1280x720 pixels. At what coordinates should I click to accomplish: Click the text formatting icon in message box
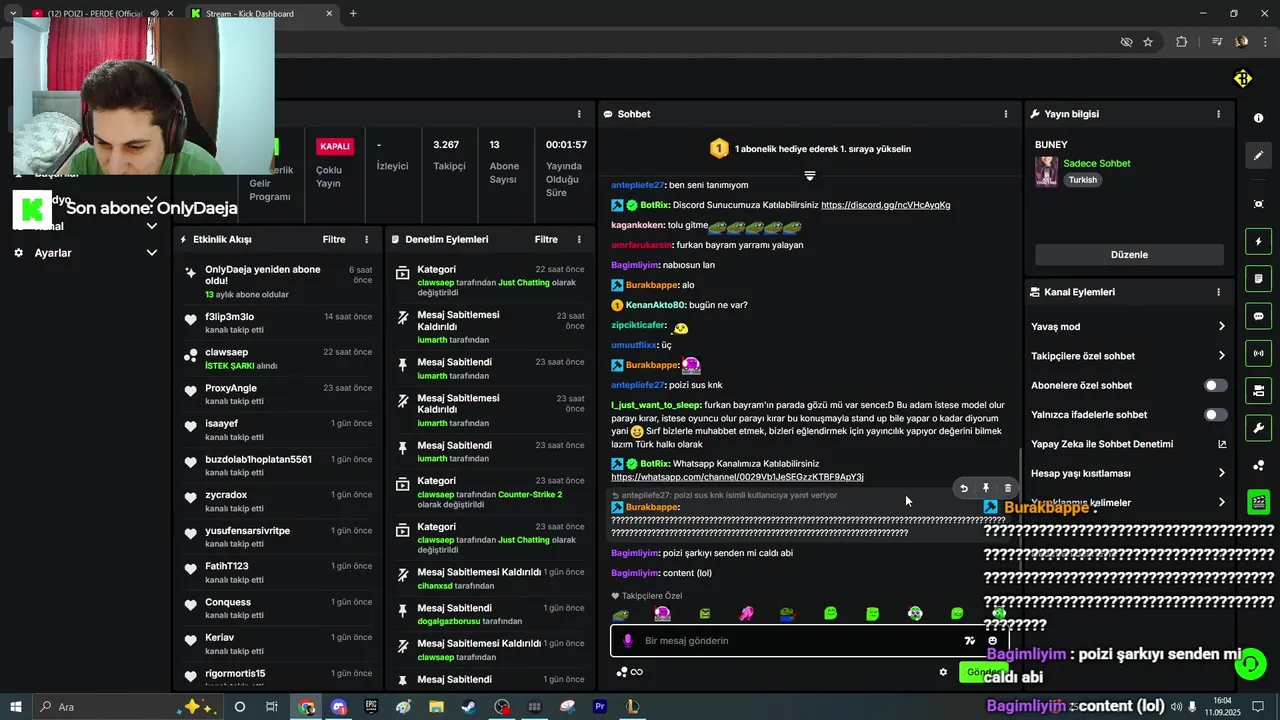pos(969,641)
